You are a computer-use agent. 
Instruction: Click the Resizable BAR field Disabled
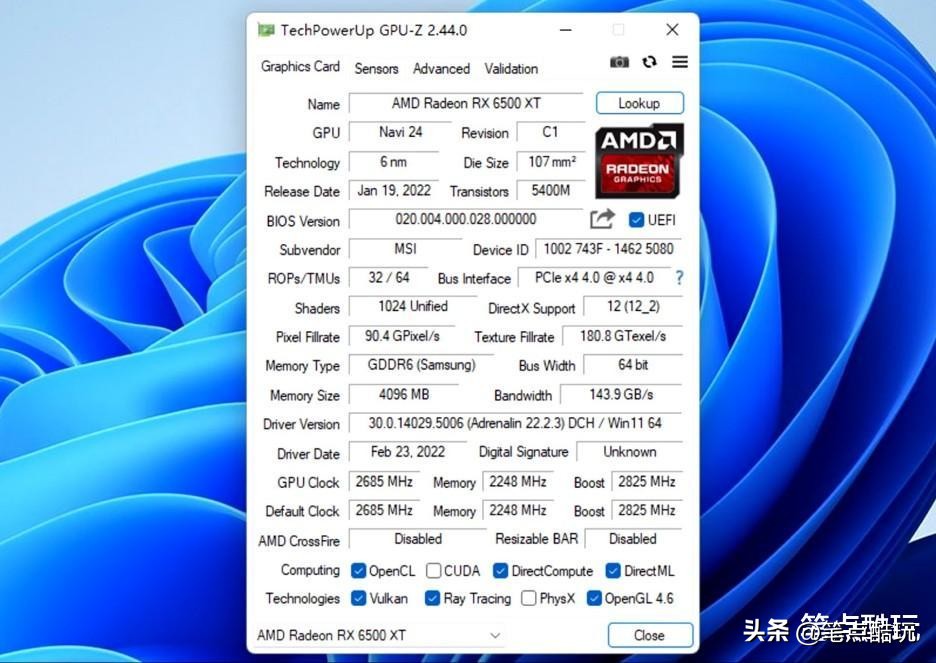pyautogui.click(x=633, y=539)
